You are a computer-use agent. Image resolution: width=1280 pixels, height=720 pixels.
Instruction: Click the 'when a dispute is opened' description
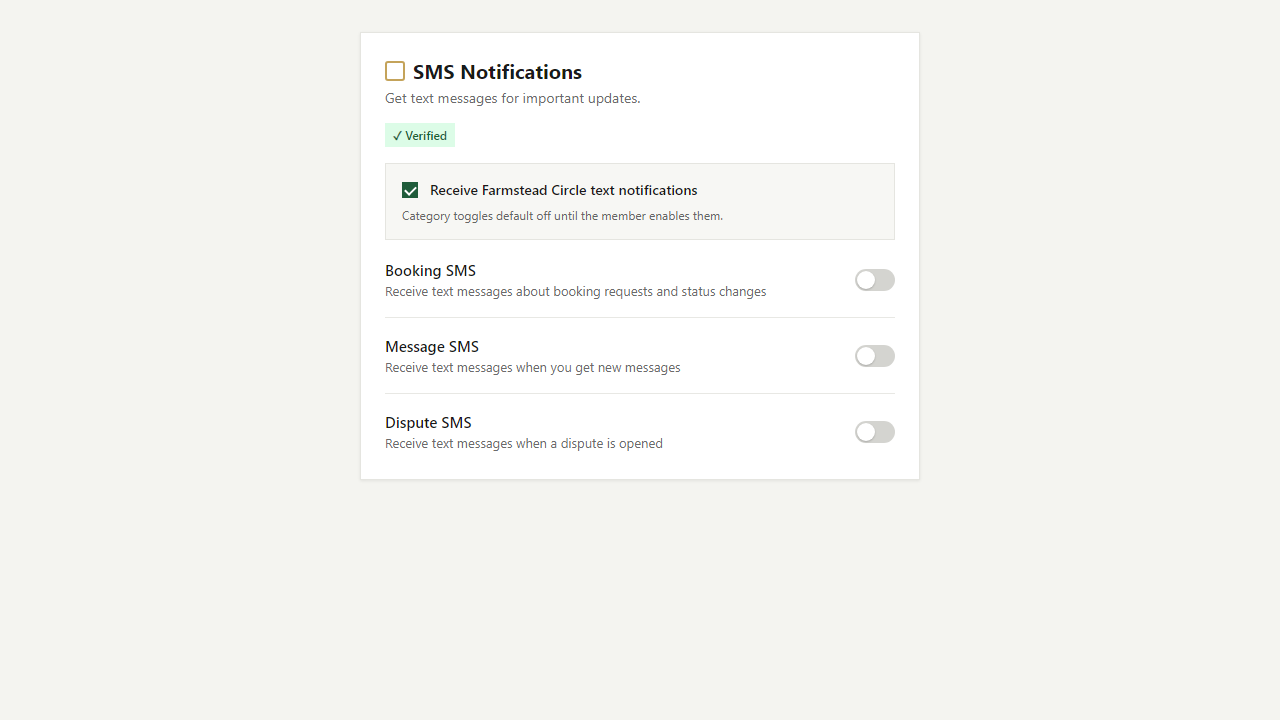click(524, 444)
